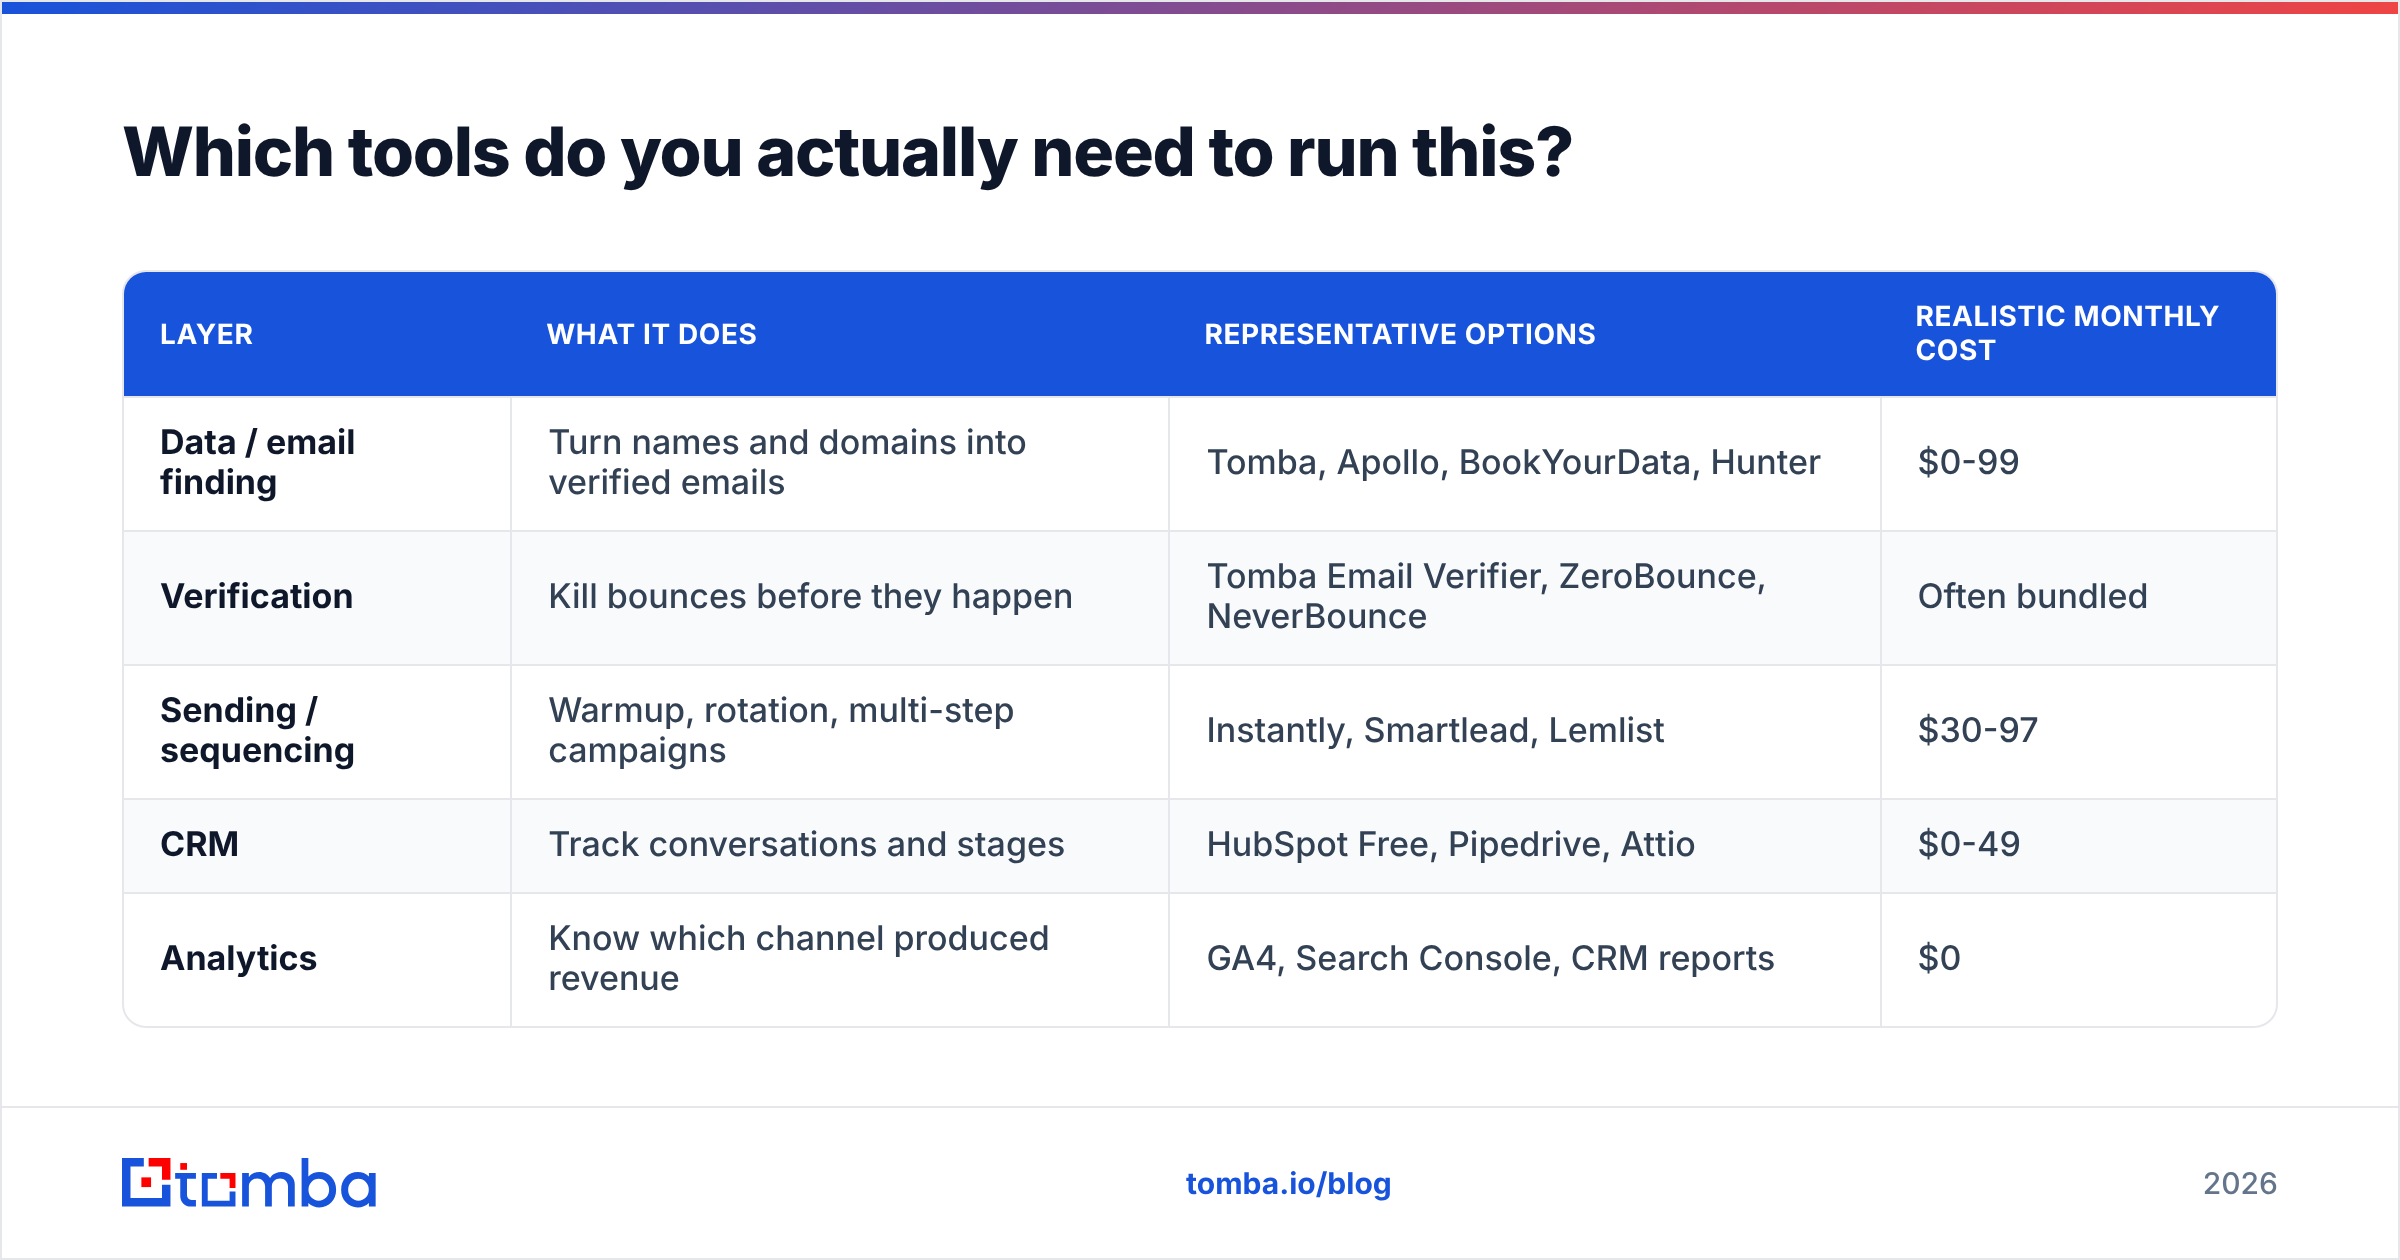The height and width of the screenshot is (1260, 2400).
Task: Click 'Instantly, Smartlead, Lemlist' cell
Action: (x=1525, y=732)
